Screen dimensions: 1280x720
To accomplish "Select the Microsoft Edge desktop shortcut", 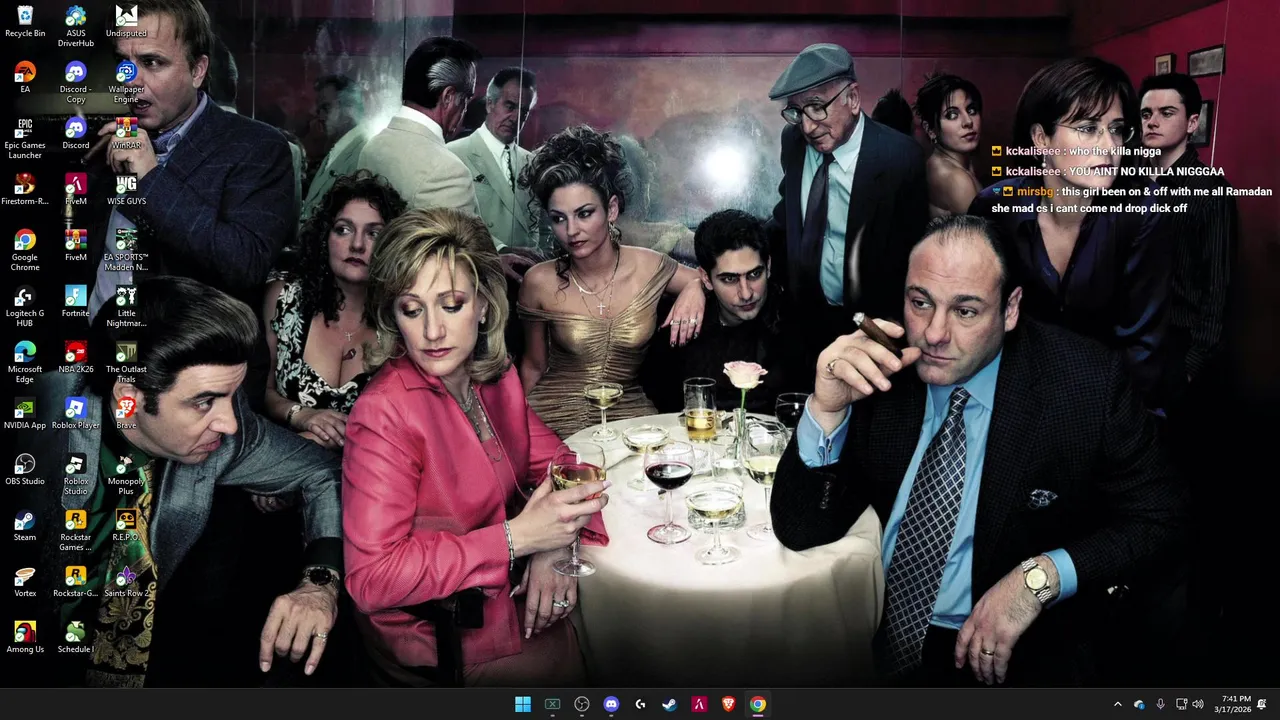I will click(x=25, y=362).
